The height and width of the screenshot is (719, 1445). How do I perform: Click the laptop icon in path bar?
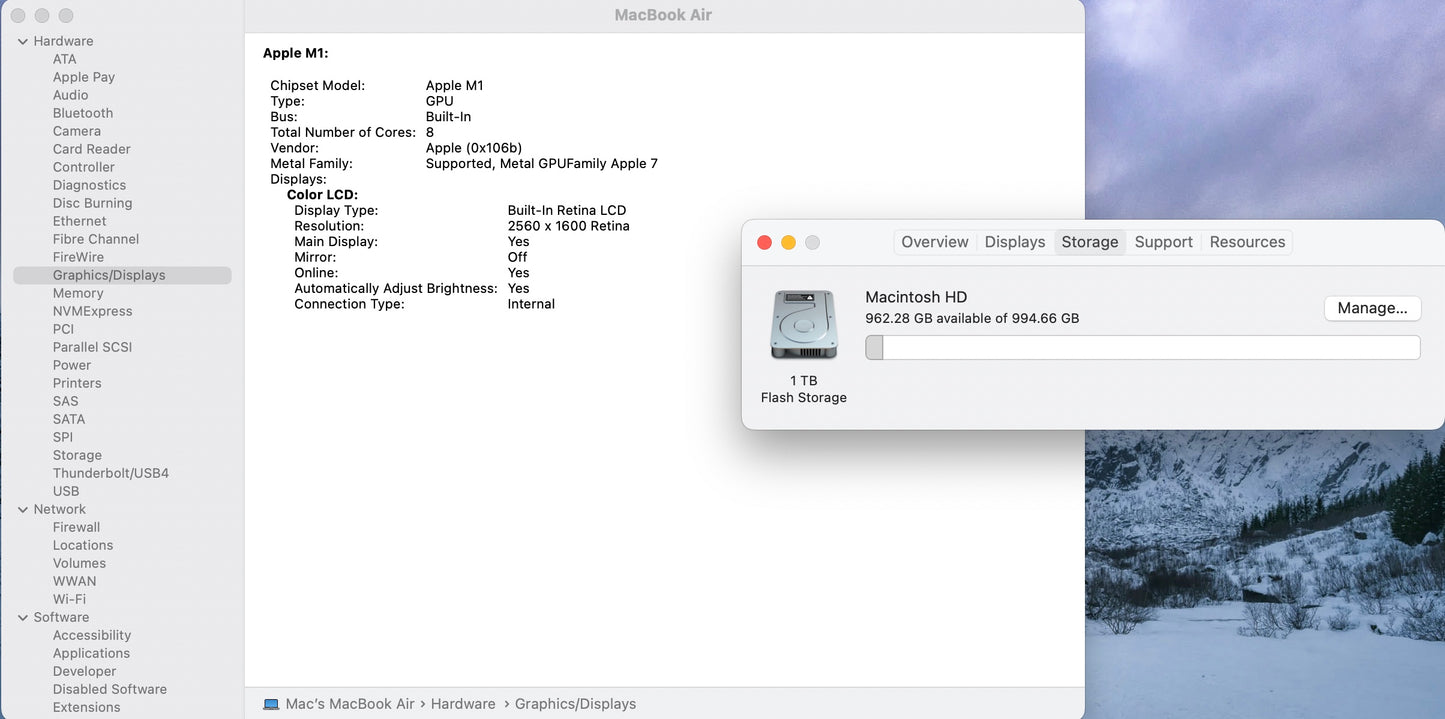[x=271, y=704]
